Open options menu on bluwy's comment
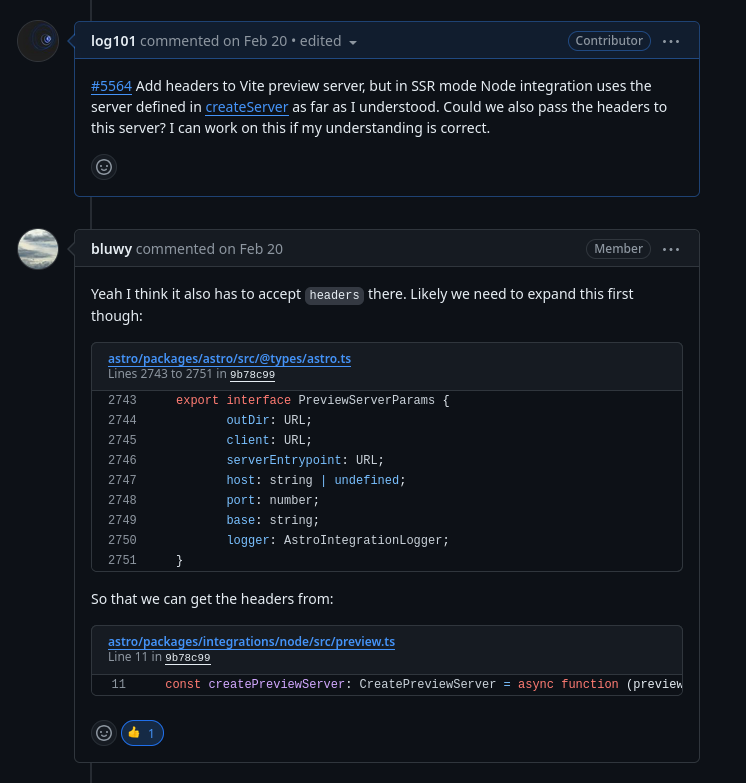This screenshot has width=746, height=783. (x=671, y=249)
